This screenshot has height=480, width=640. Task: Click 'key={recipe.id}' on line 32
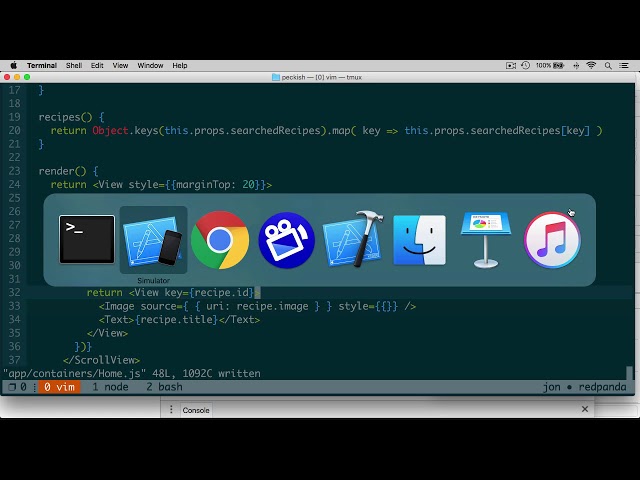209,293
